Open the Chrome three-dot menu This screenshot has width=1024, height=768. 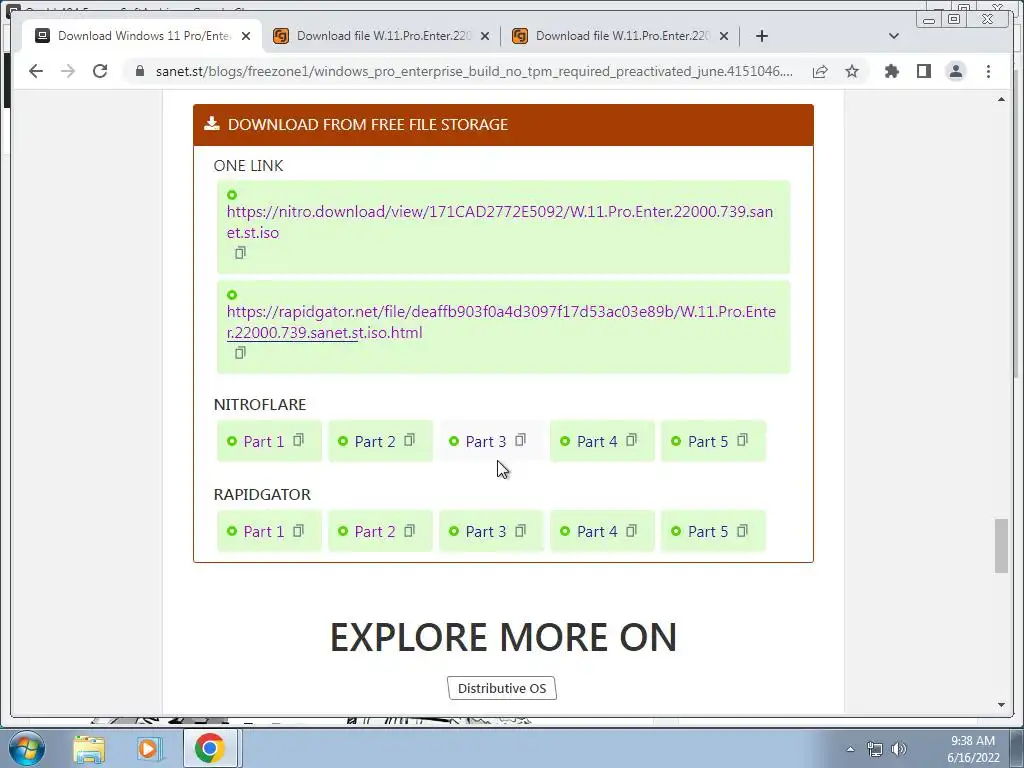988,71
